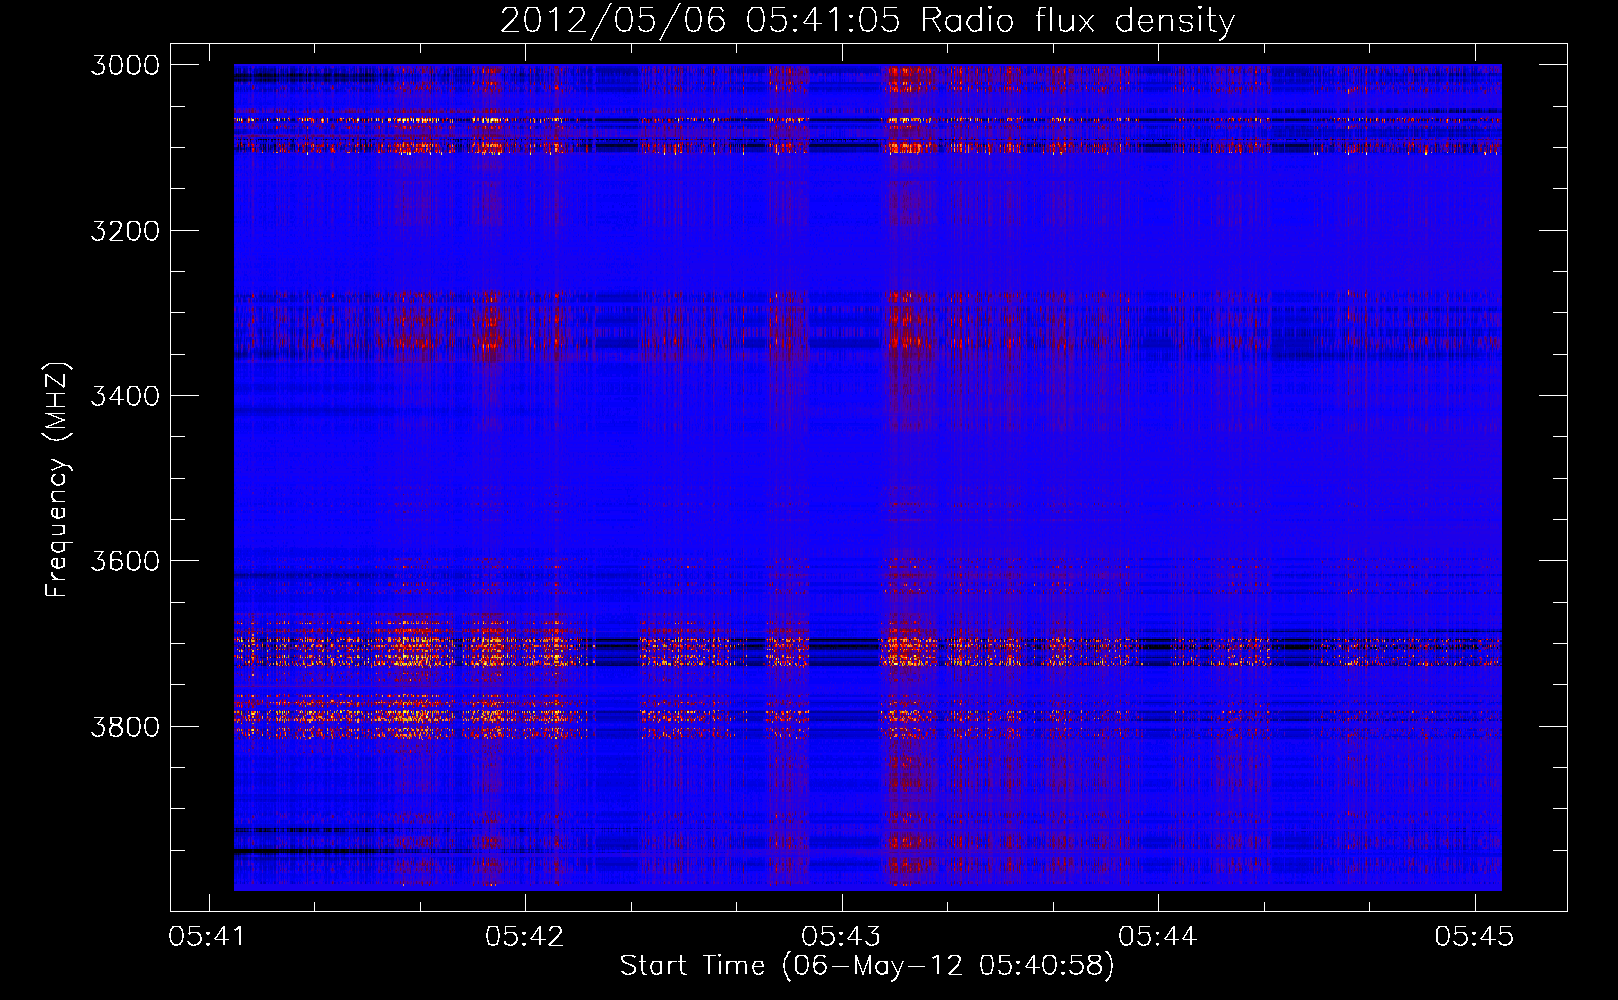
Task: Click the 3200 frequency axis label
Action: click(125, 231)
